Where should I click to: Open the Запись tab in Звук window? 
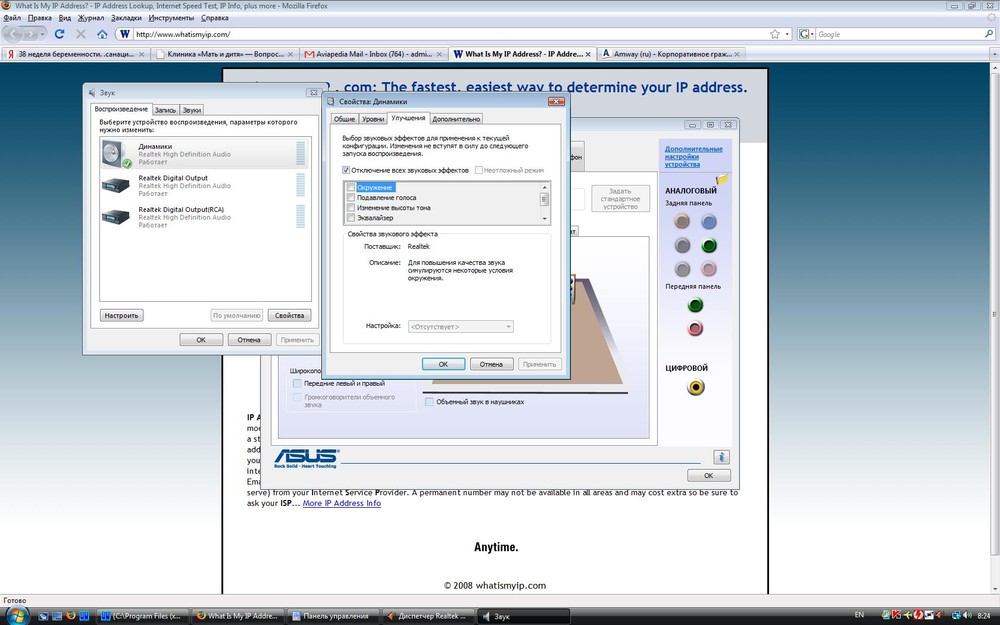click(166, 109)
